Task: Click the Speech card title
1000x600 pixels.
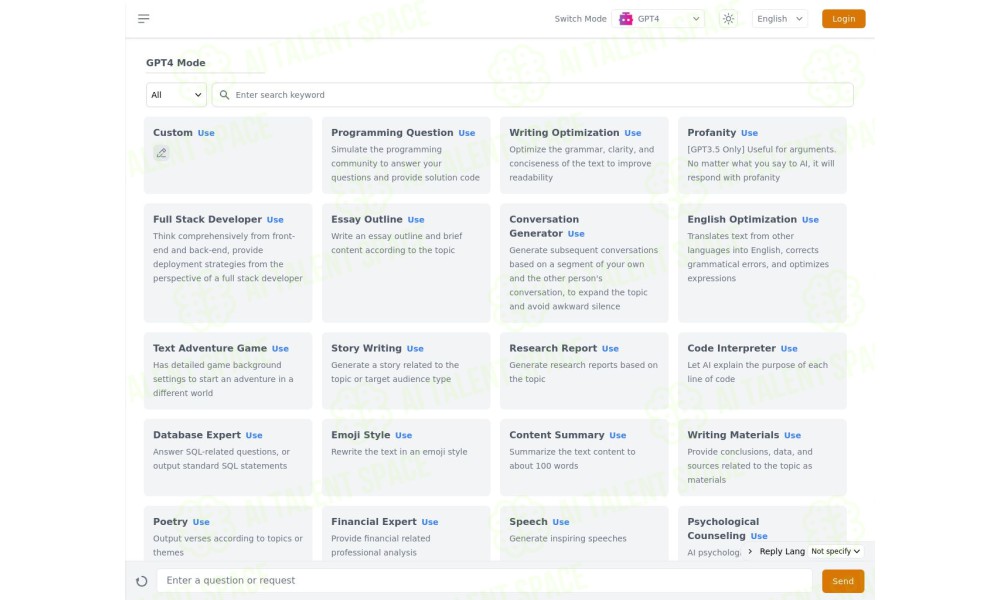Action: [528, 522]
